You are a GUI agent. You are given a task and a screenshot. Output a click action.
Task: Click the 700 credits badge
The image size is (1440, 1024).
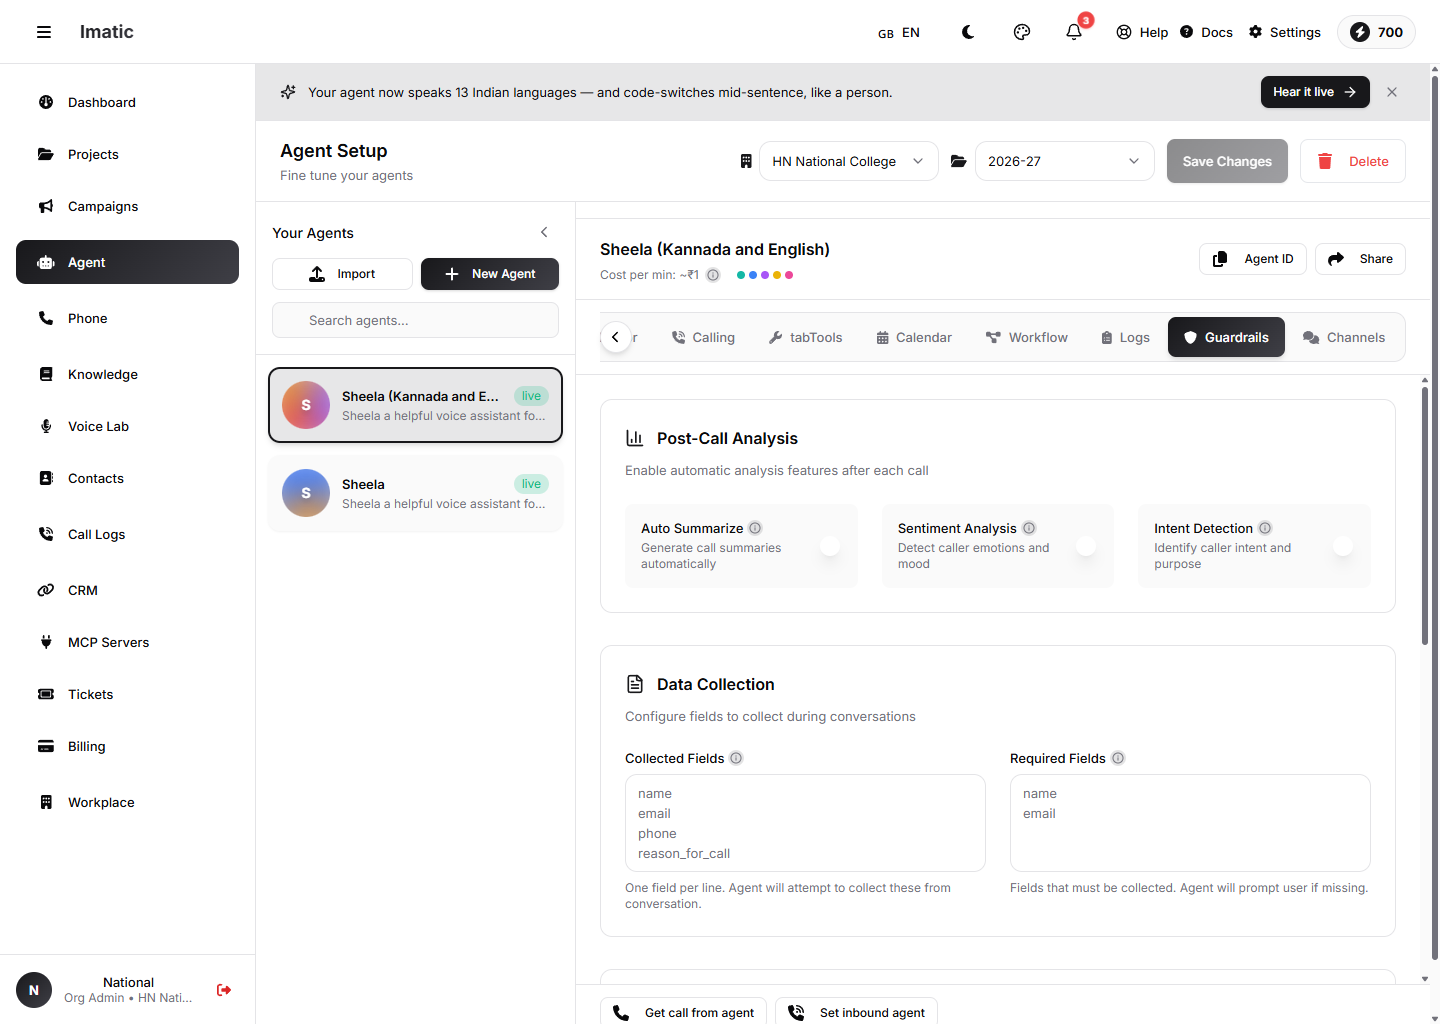tap(1376, 32)
